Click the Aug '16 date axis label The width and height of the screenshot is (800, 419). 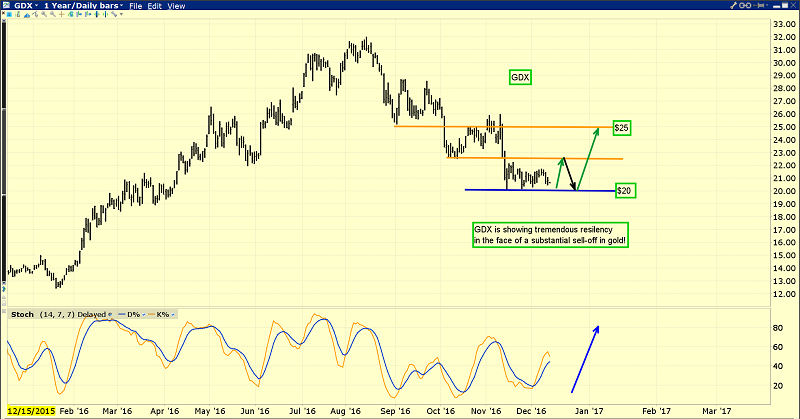click(345, 411)
